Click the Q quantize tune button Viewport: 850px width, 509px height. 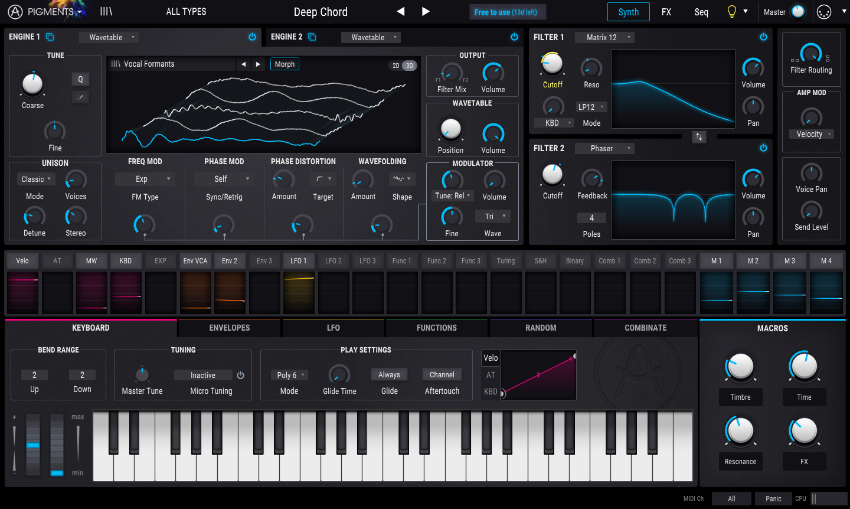80,79
